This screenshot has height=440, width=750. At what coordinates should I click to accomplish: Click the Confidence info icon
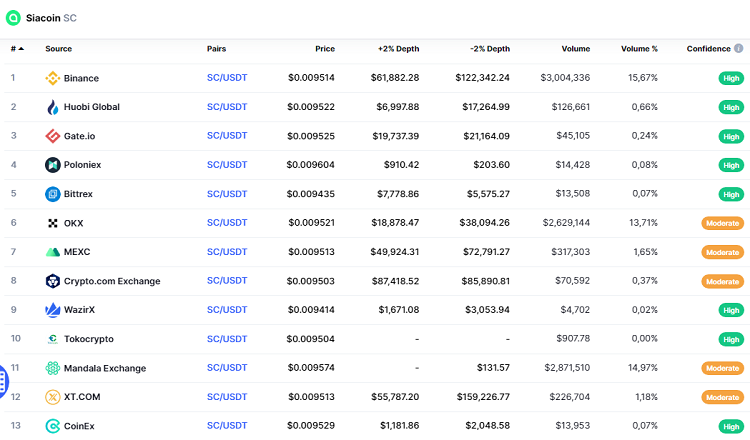(739, 48)
